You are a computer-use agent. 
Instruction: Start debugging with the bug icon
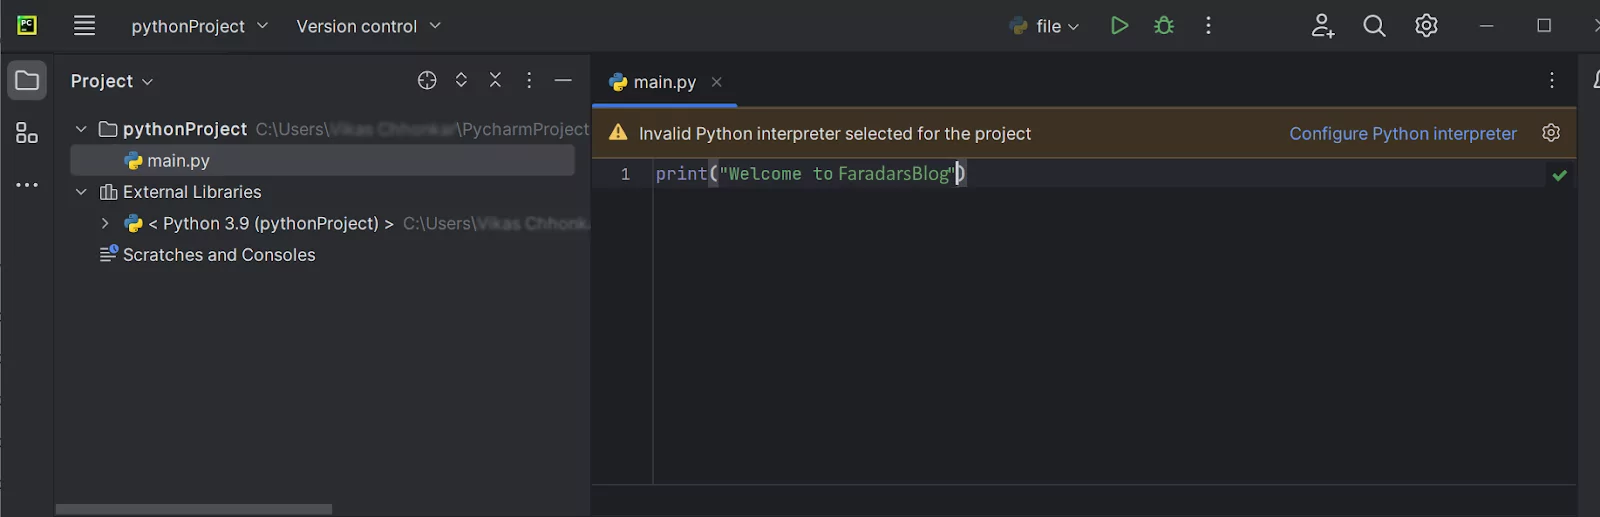pos(1164,26)
